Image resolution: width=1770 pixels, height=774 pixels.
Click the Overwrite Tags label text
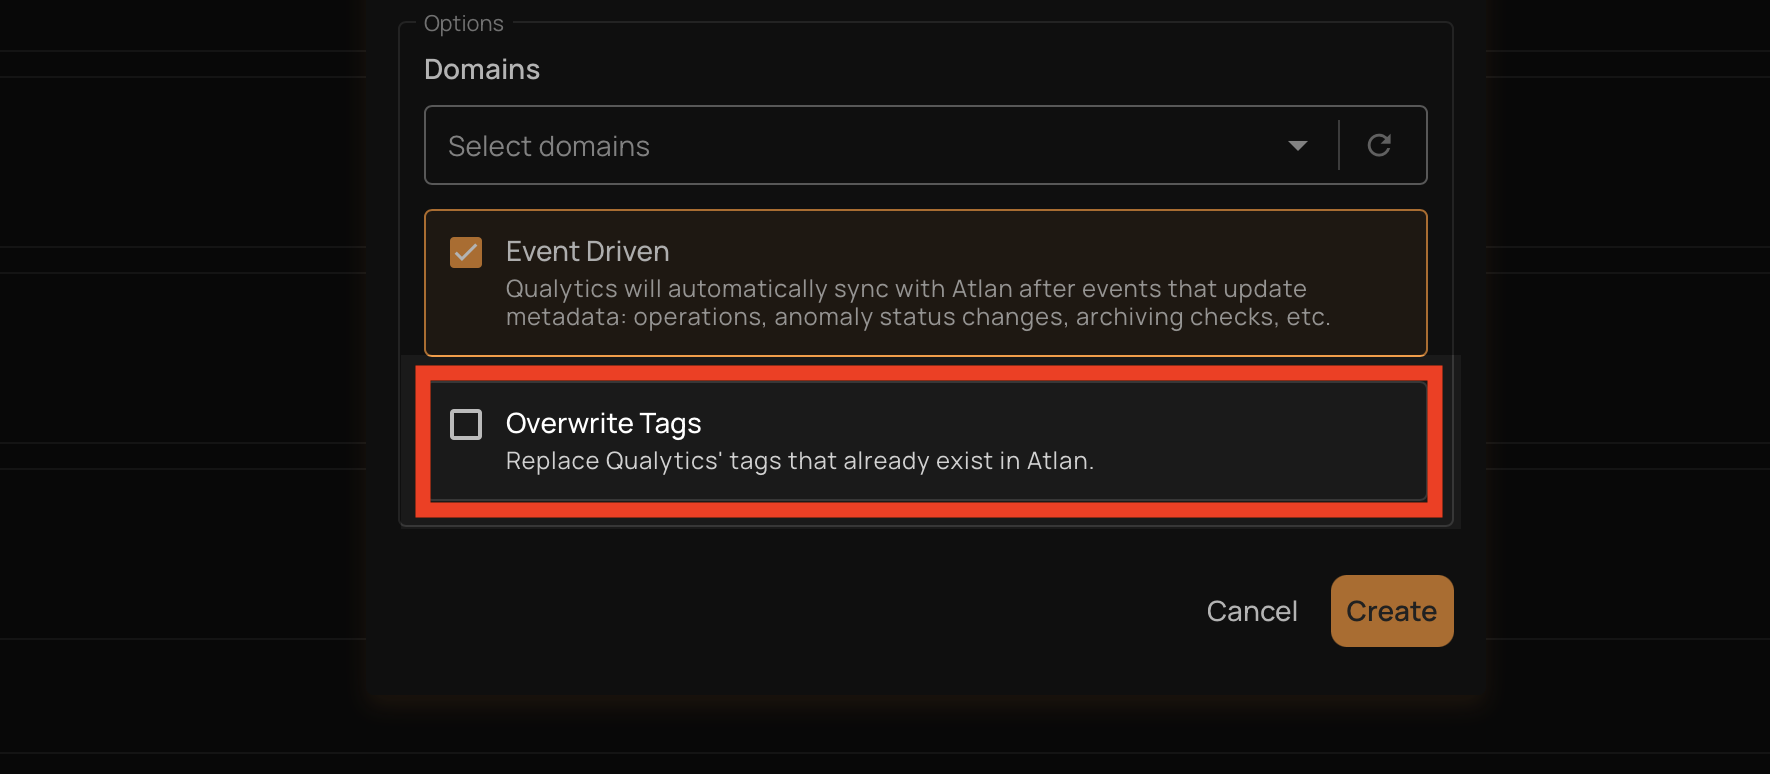point(603,423)
